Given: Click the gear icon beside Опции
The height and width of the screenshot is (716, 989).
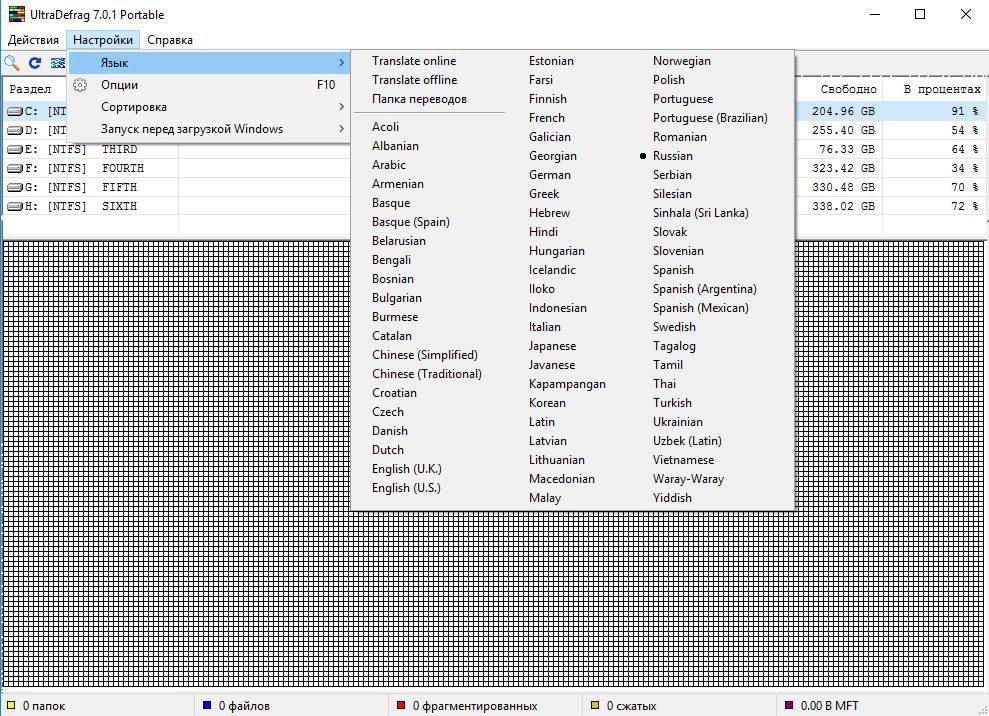Looking at the screenshot, I should (80, 85).
